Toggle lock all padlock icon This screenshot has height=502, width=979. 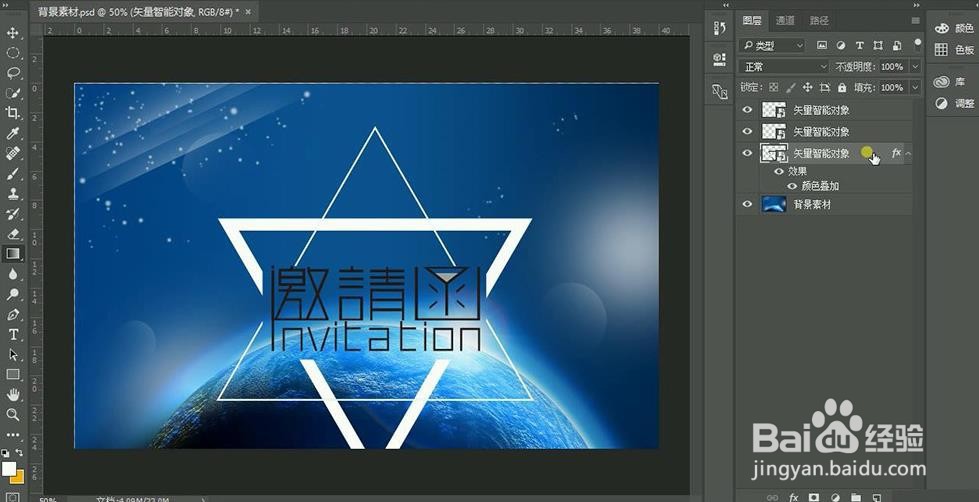pyautogui.click(x=842, y=87)
